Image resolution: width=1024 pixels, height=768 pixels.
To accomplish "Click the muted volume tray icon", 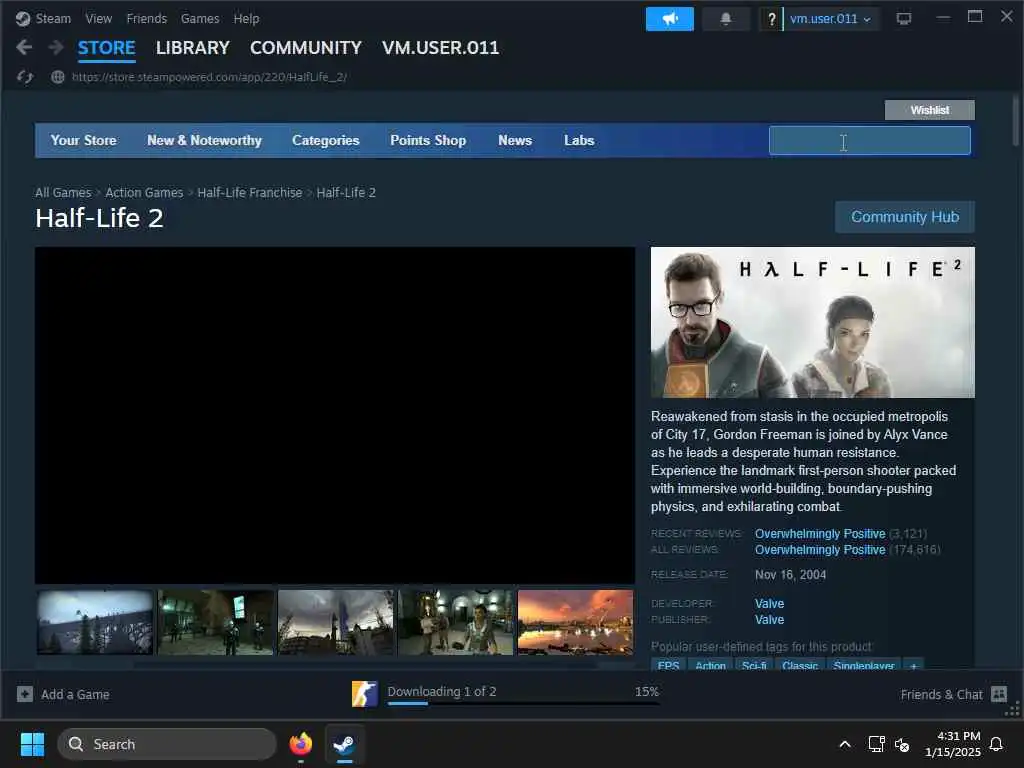I will coord(902,744).
